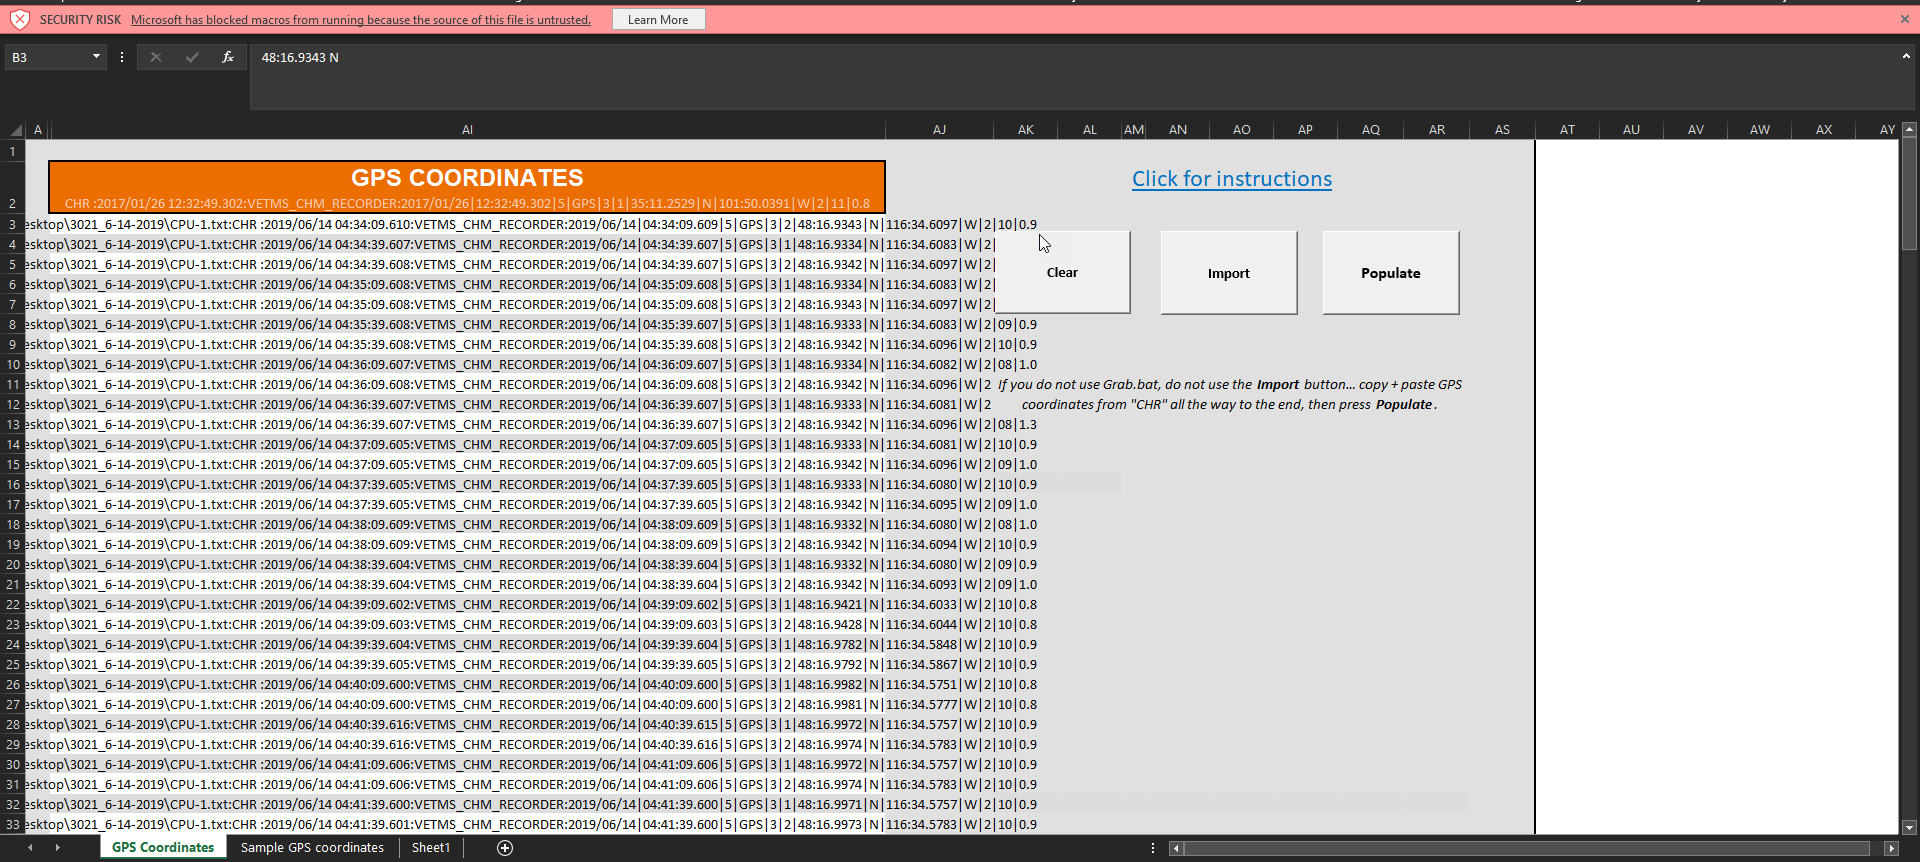Open the blocked macros untrusted source link

361,20
